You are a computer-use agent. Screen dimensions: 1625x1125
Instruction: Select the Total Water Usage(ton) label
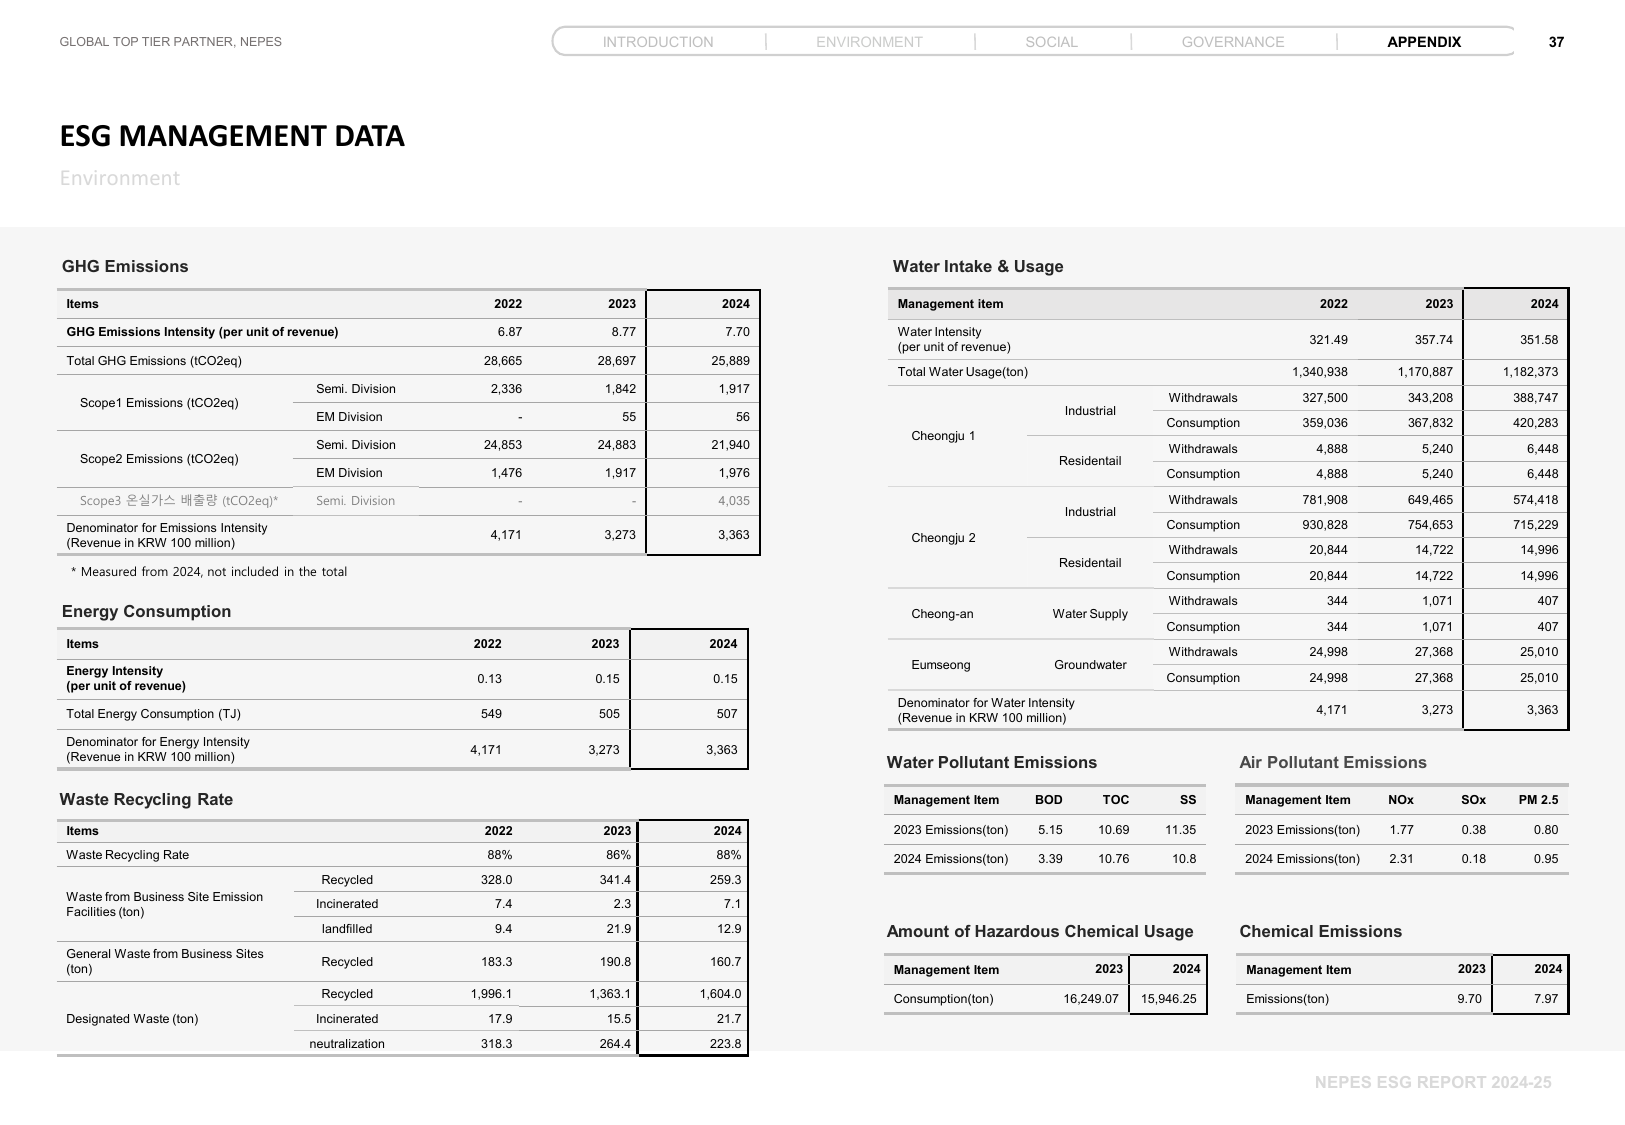point(963,372)
